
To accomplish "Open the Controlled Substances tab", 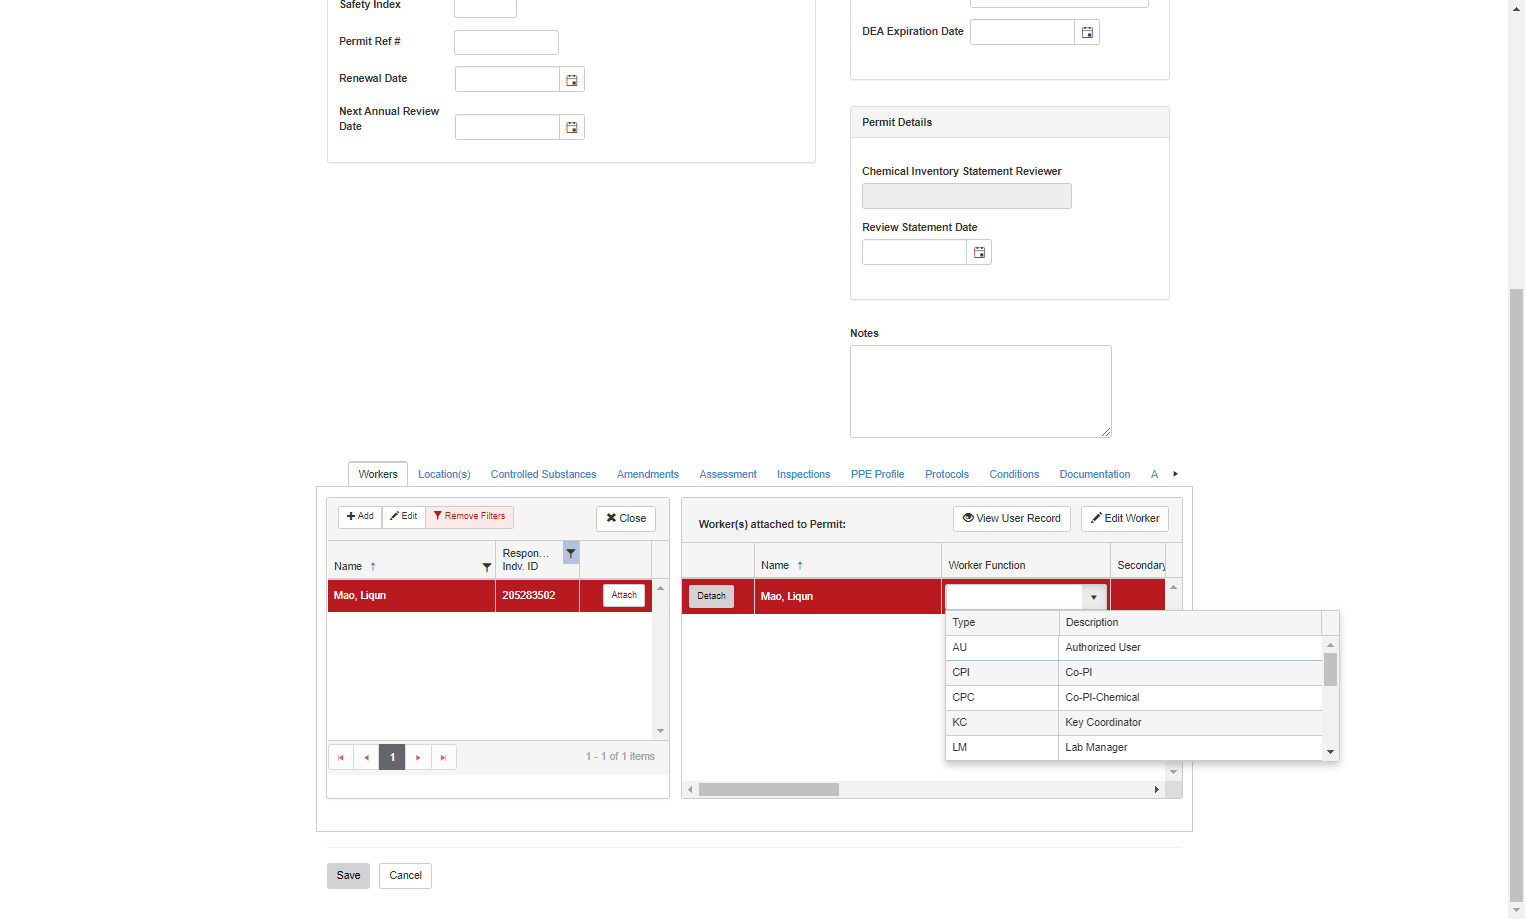I will click(x=543, y=475).
